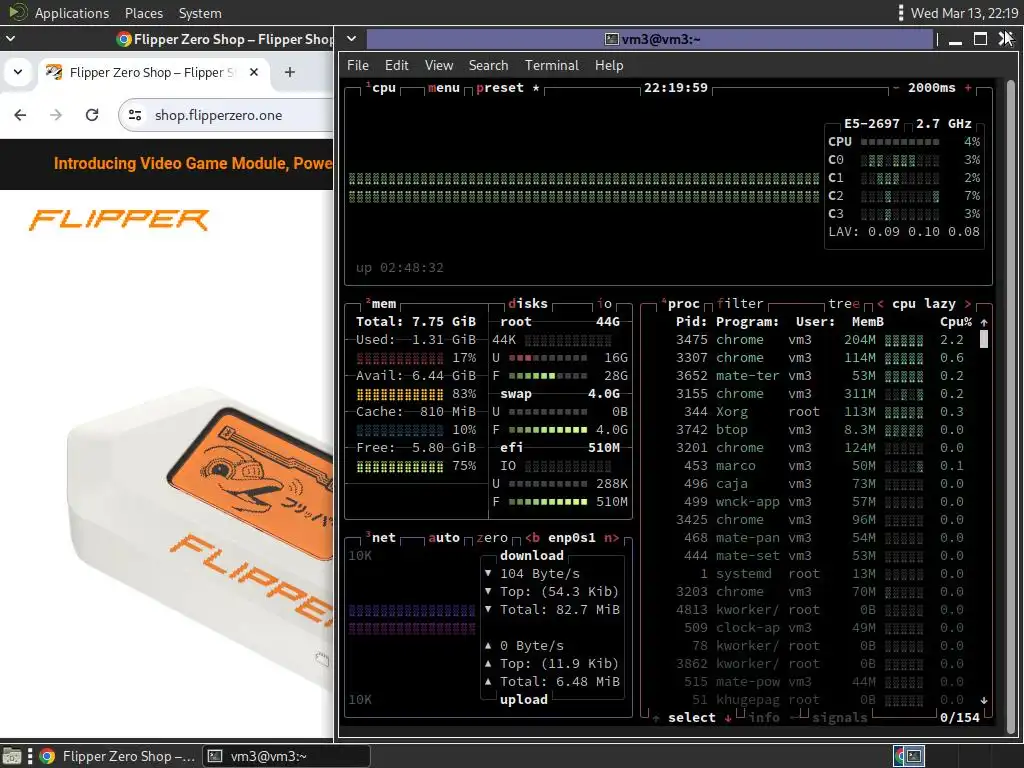The height and width of the screenshot is (768, 1024).
Task: Select process 3475 chrome row
Action: (820, 340)
